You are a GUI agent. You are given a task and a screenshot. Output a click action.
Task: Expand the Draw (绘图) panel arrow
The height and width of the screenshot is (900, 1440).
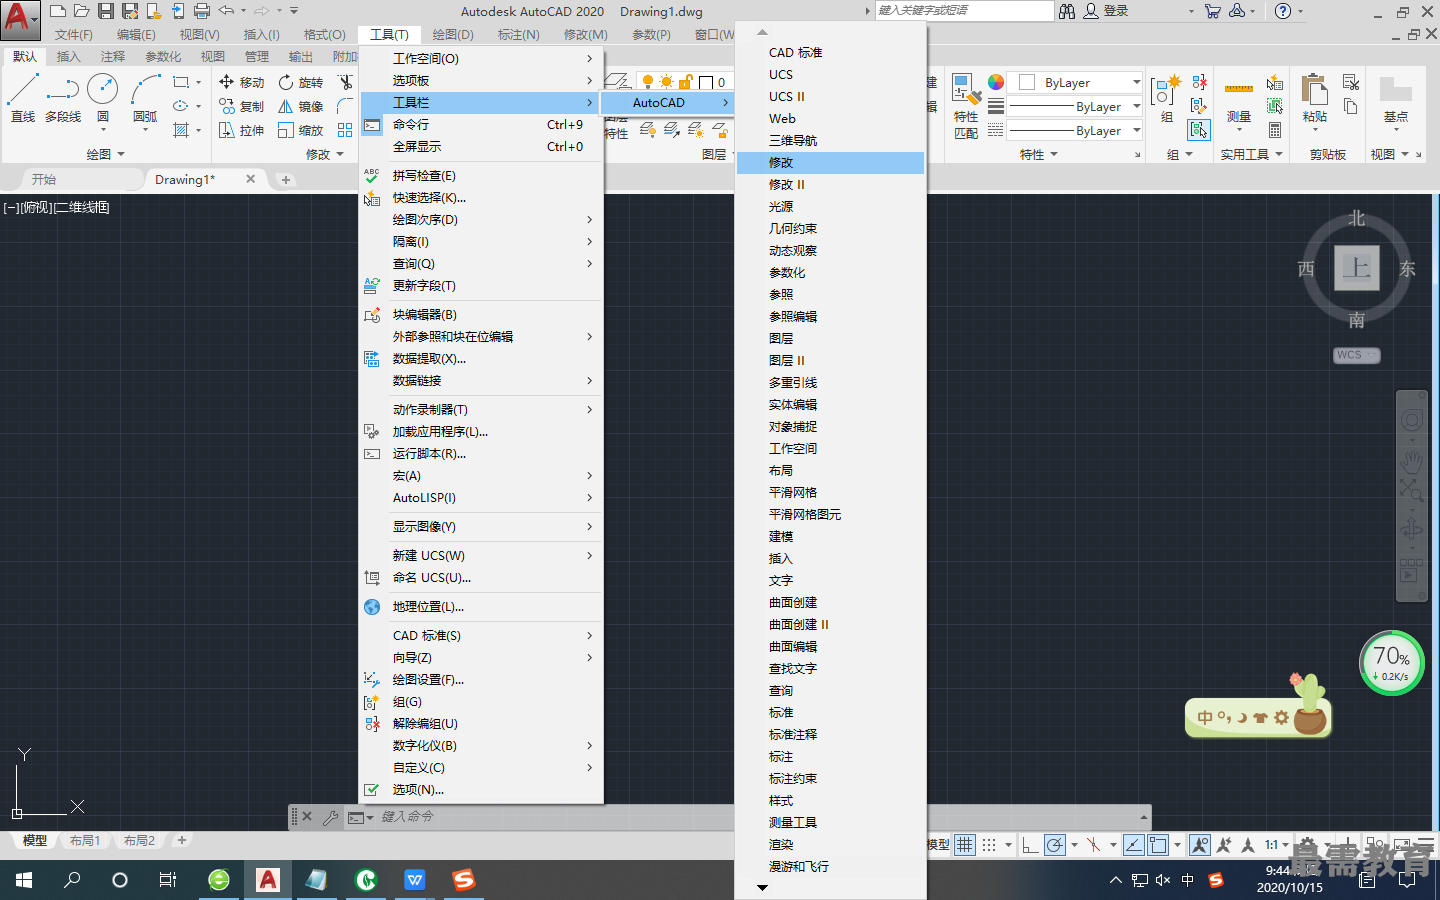click(x=121, y=154)
